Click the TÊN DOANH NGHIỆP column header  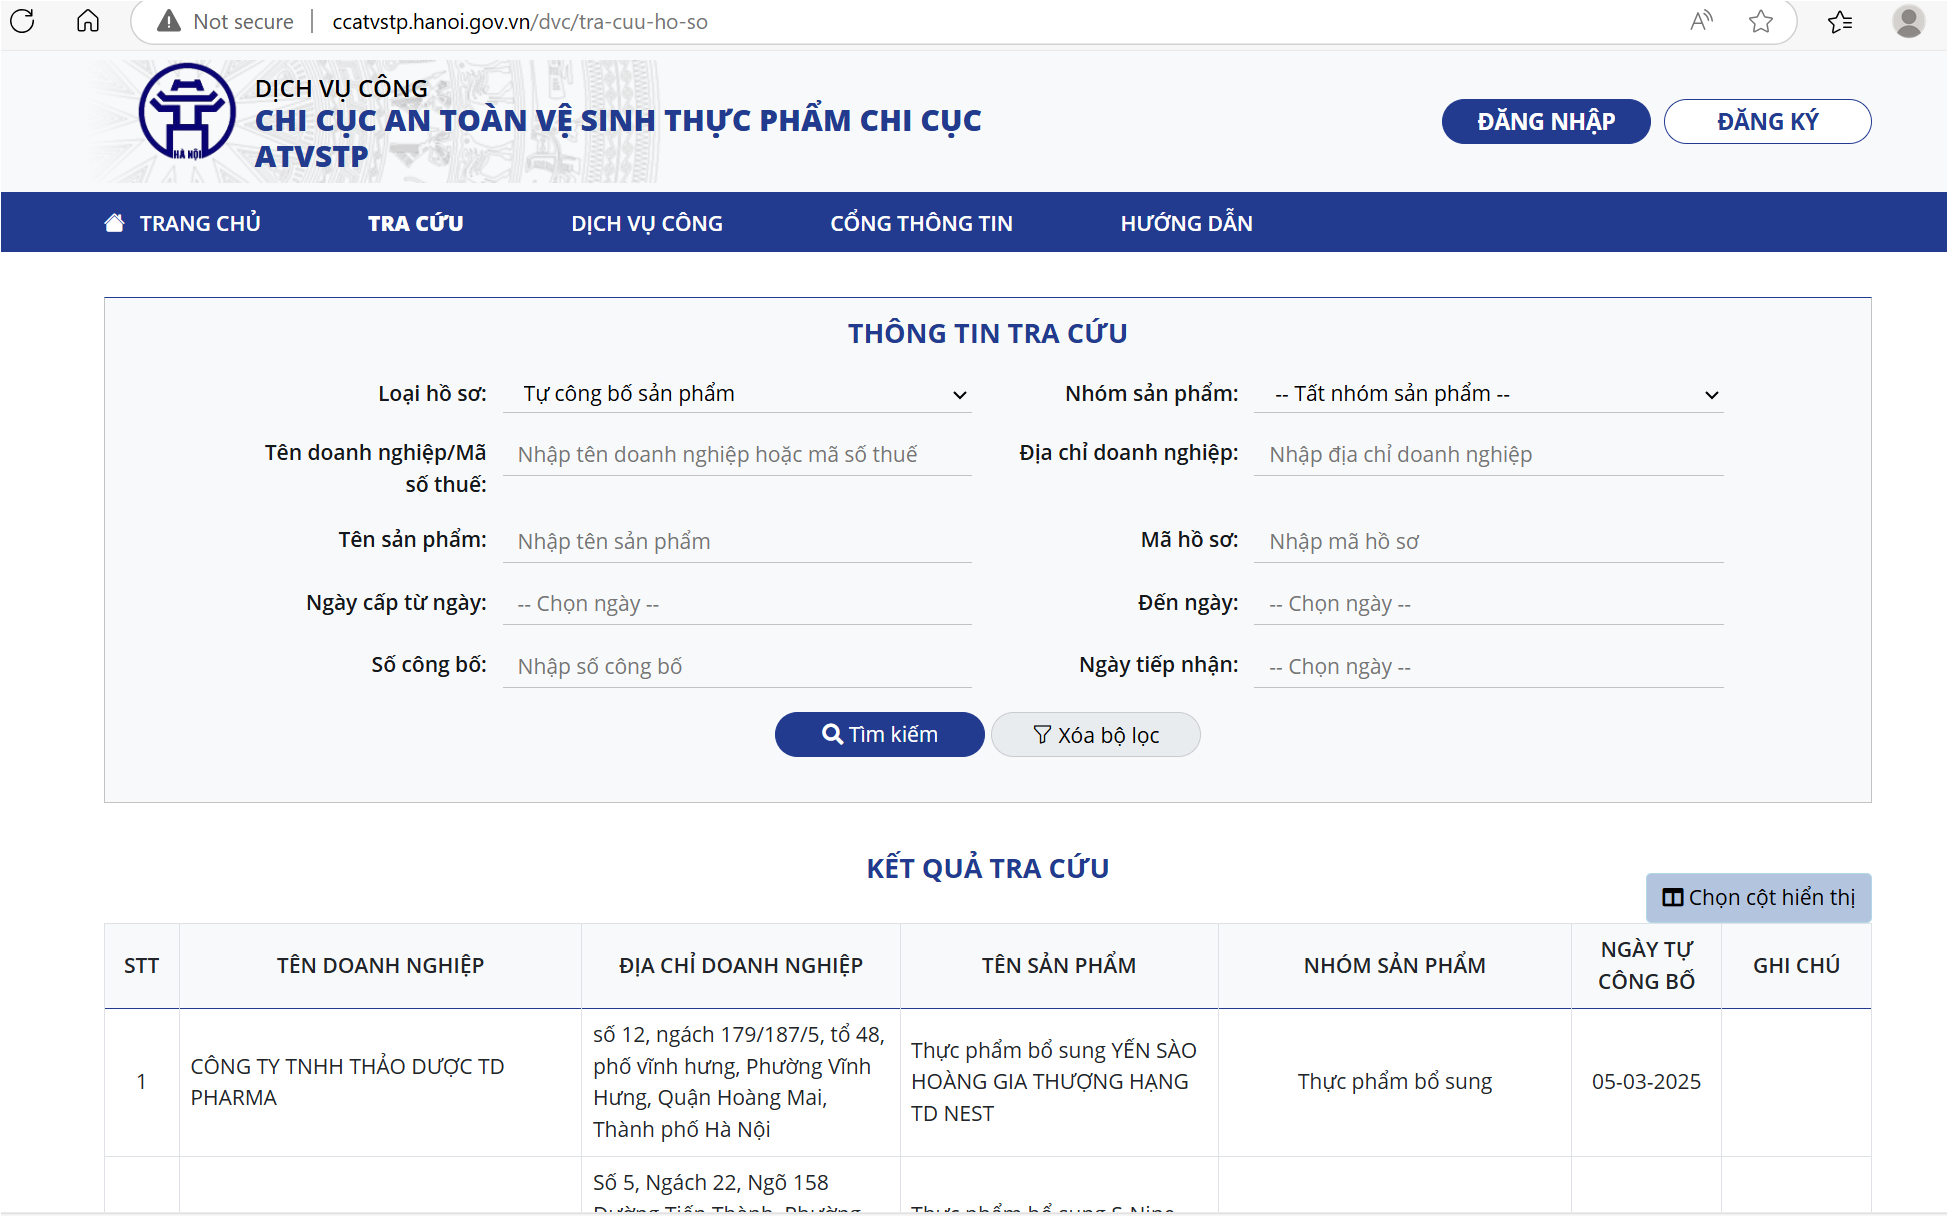coord(380,966)
